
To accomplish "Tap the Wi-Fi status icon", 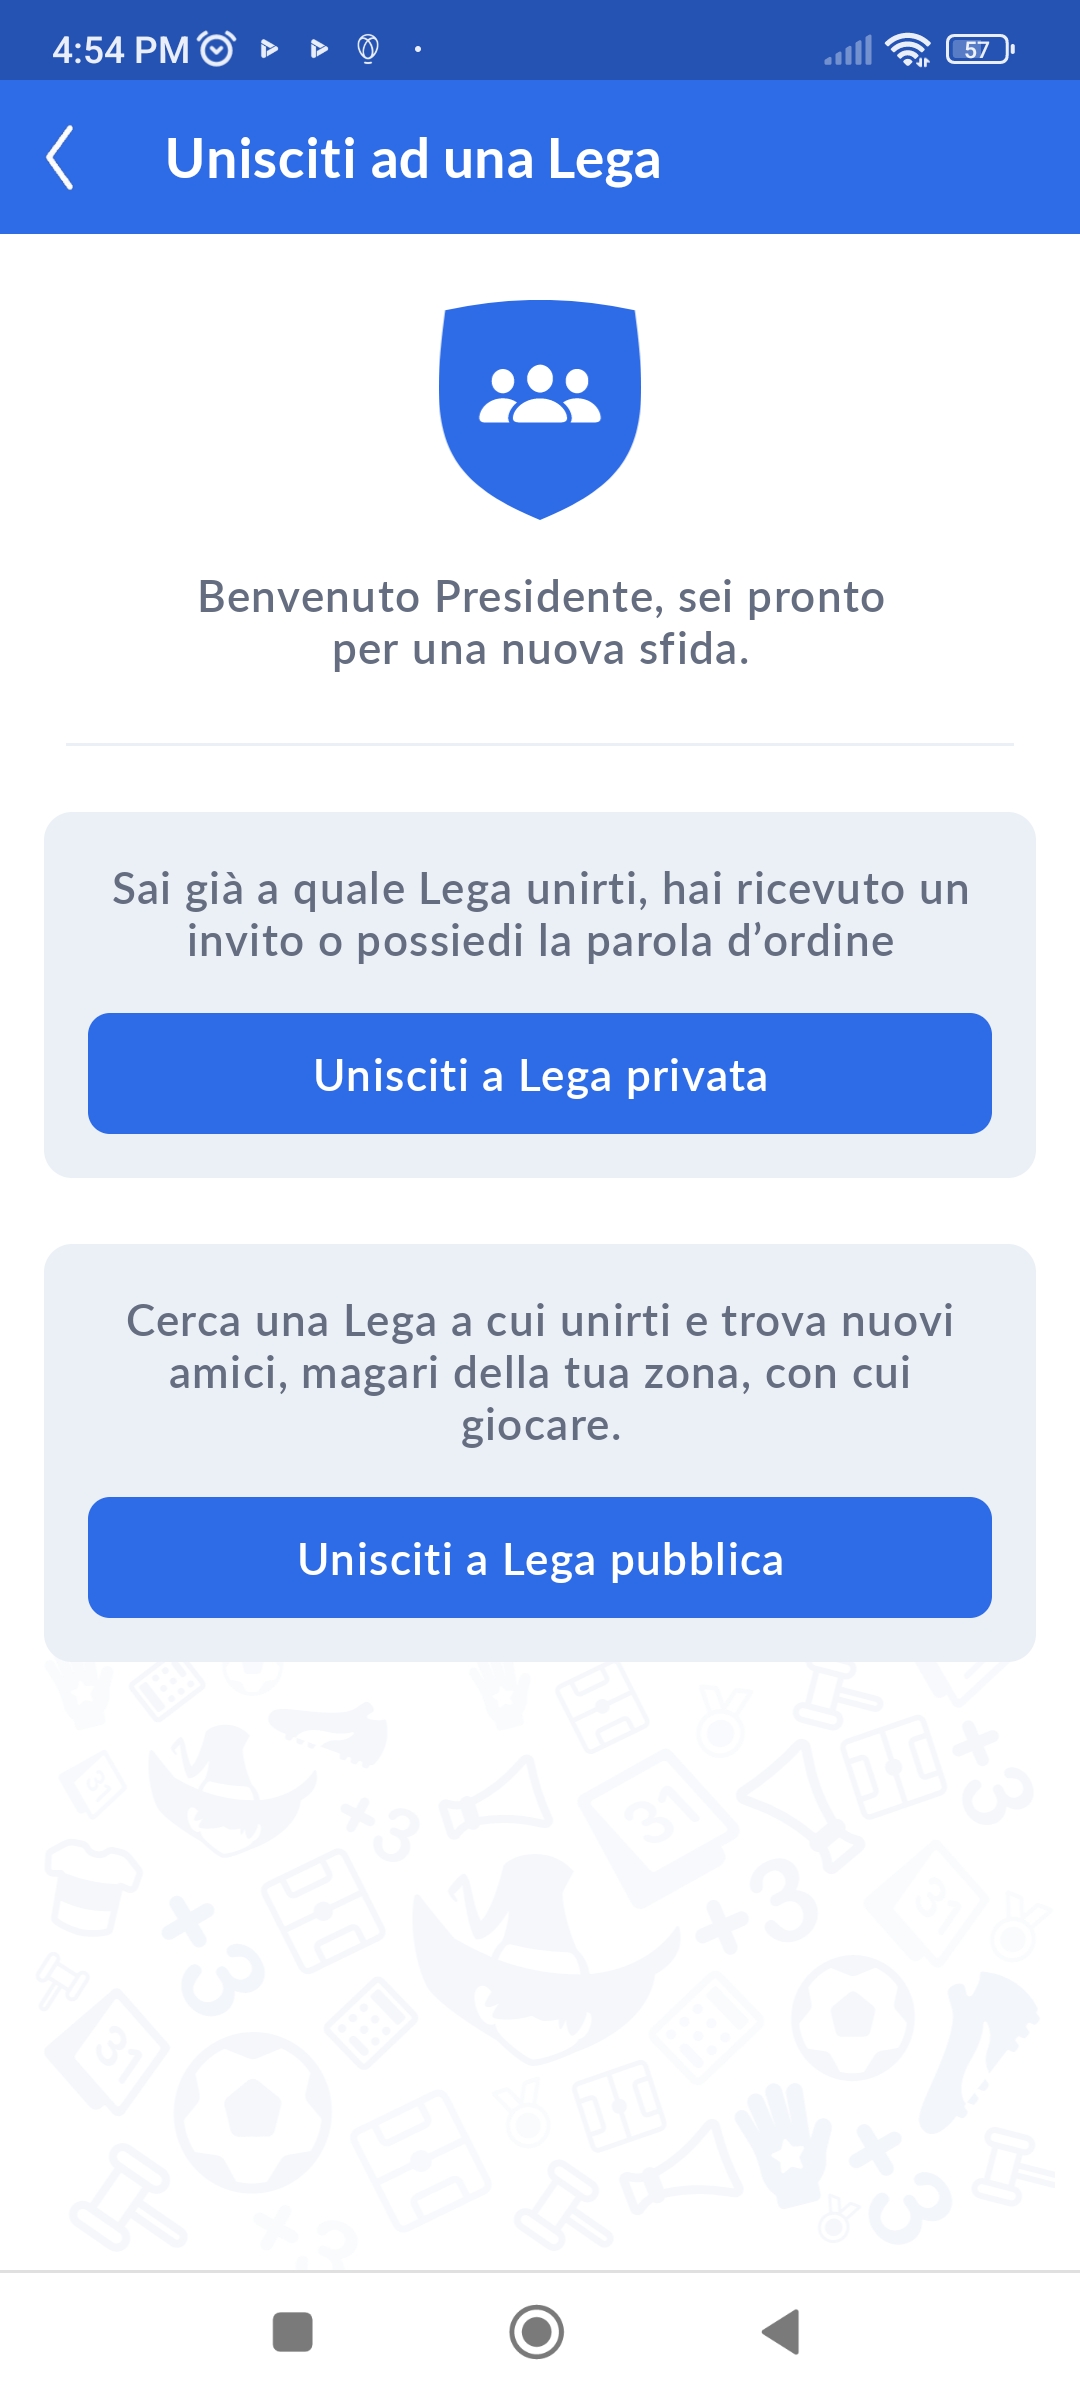I will click(908, 49).
